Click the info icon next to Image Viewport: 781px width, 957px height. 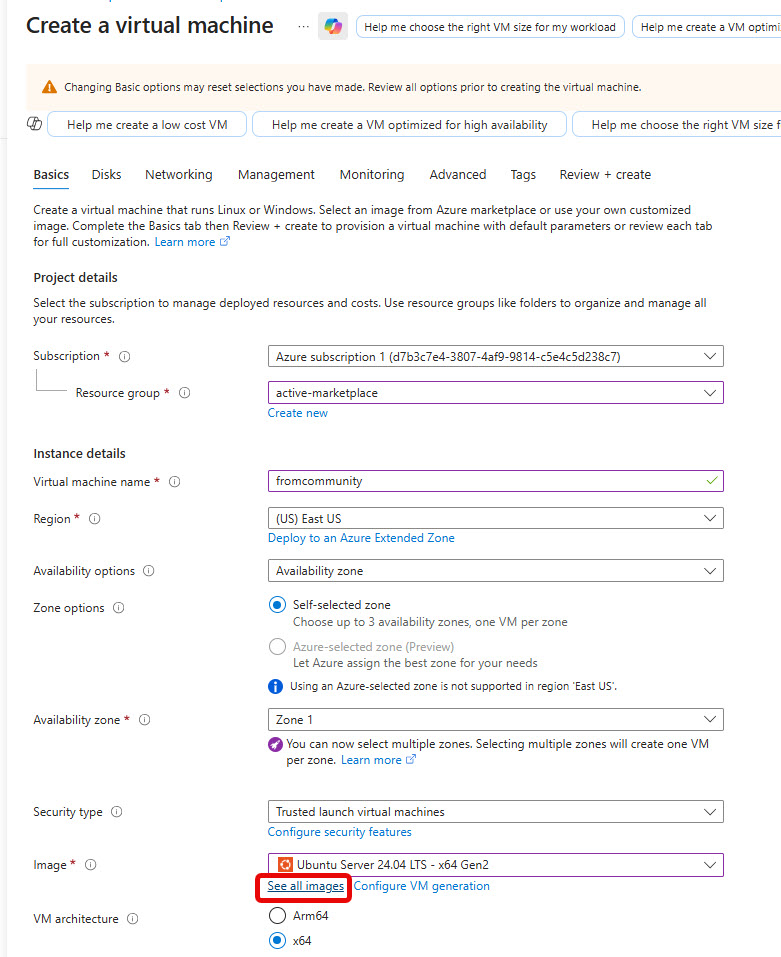[x=90, y=865]
